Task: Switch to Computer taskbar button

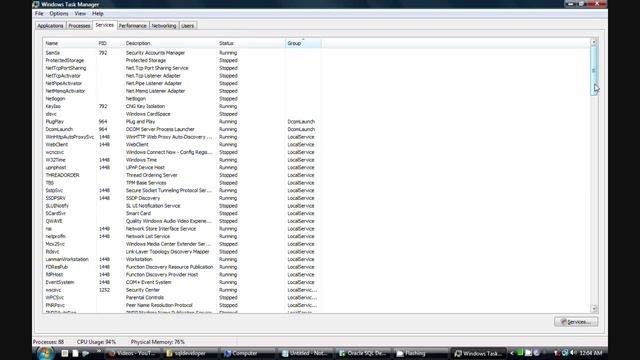Action: pyautogui.click(x=248, y=353)
